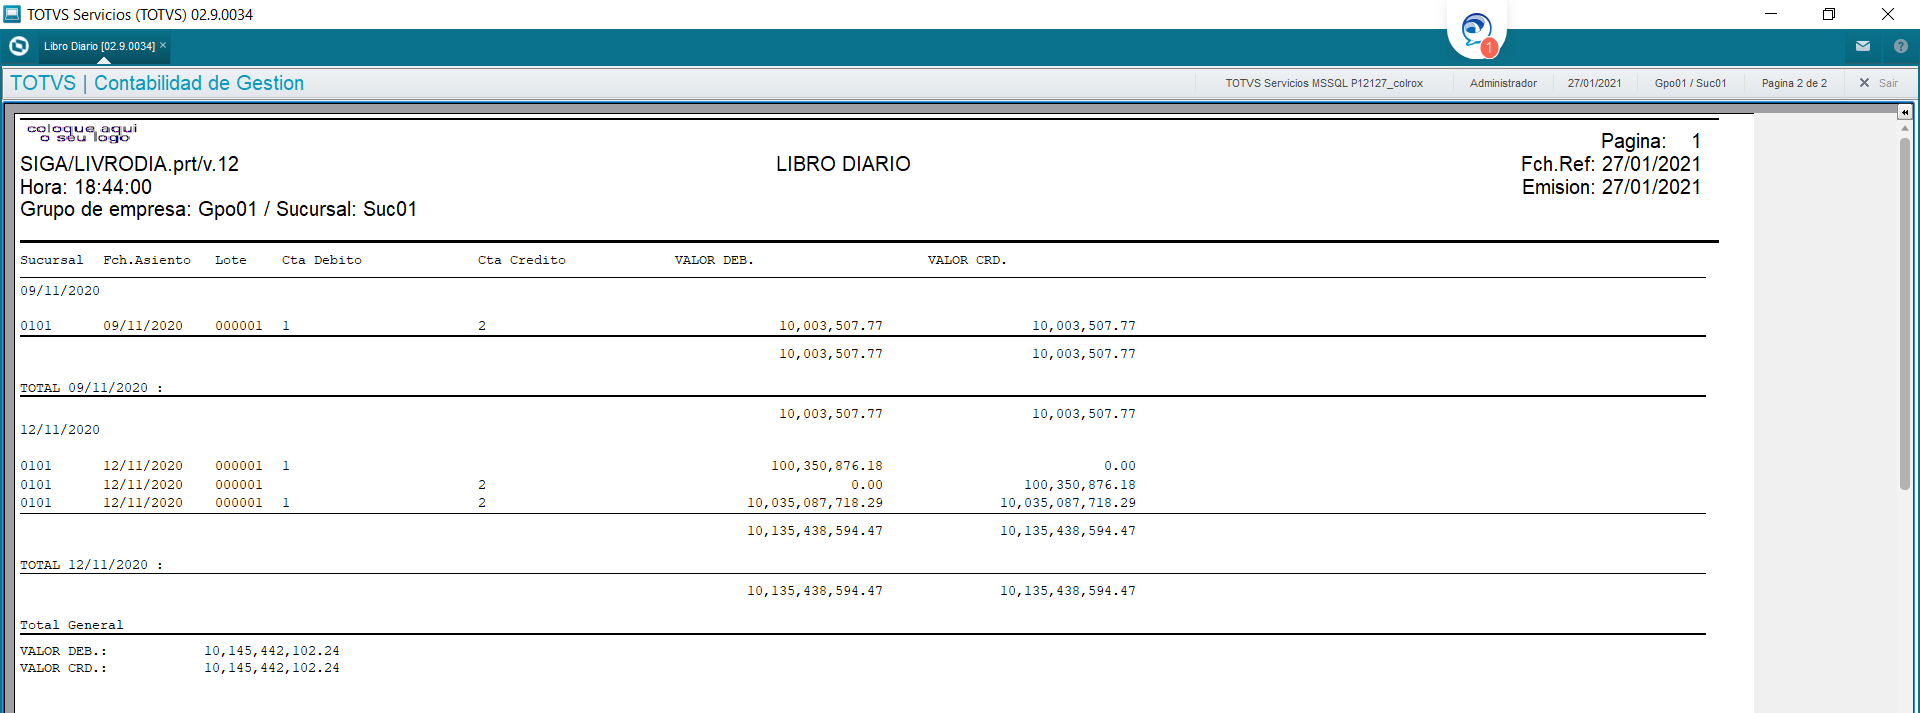Click the Hora: 18:44:00 text
The image size is (1920, 713).
86,187
